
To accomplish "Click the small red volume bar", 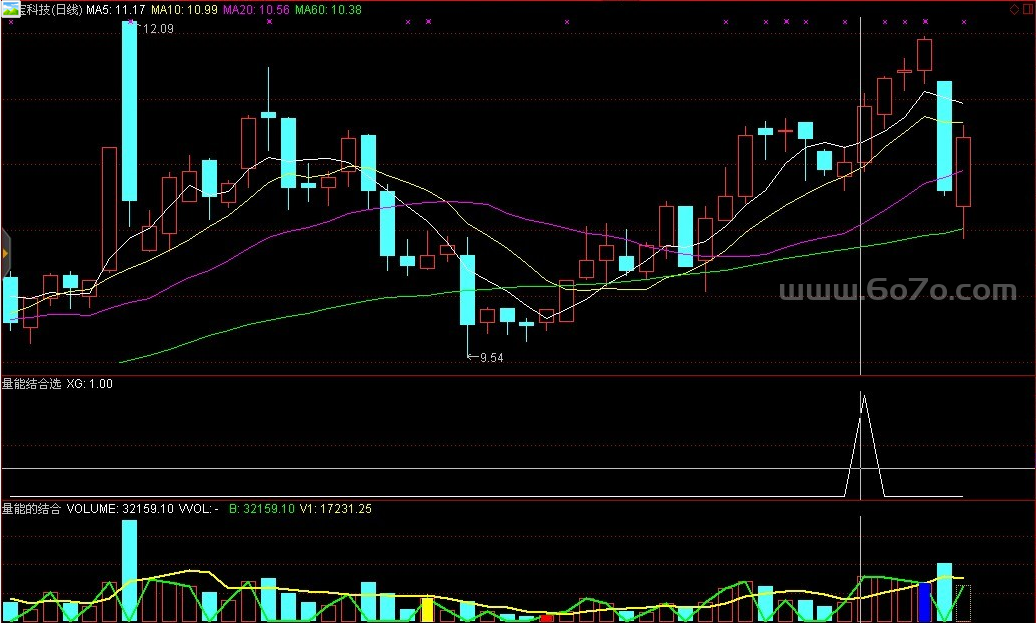I will click(x=546, y=618).
